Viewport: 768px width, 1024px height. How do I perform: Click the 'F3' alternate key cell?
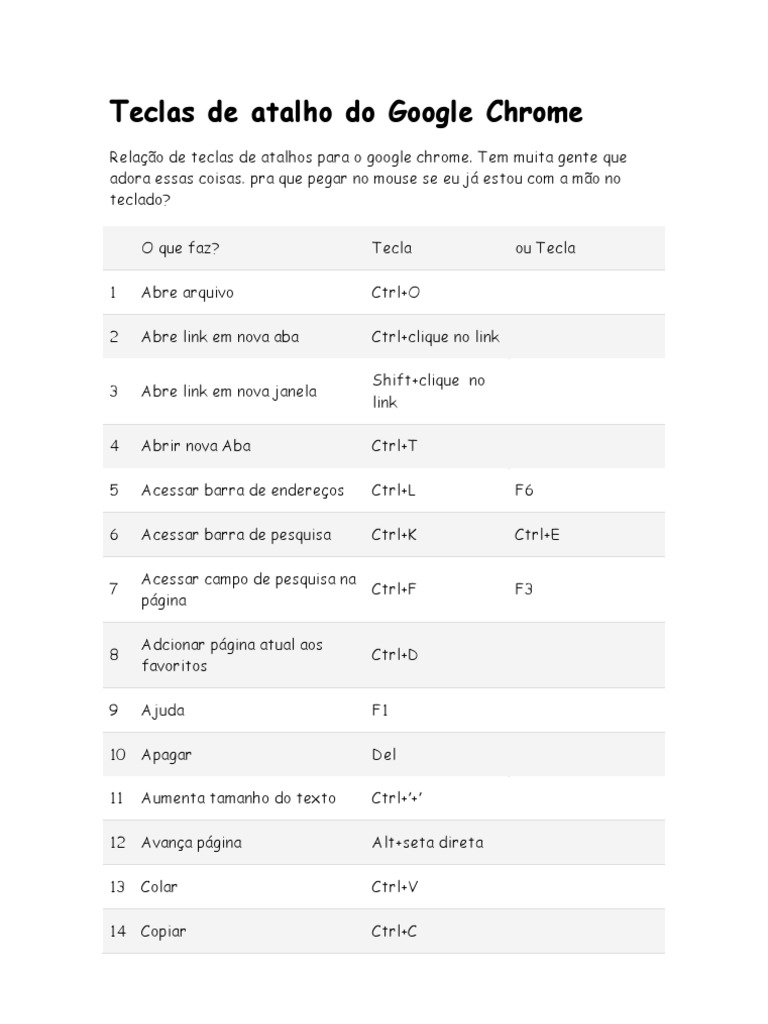[524, 589]
